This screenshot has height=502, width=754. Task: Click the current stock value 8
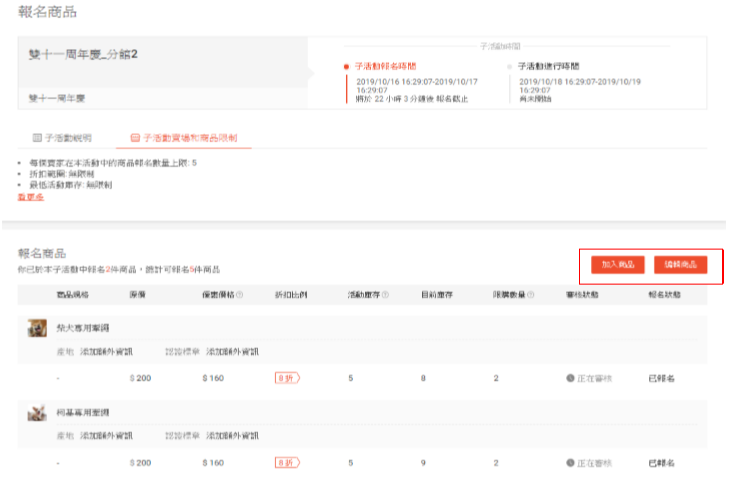point(423,378)
